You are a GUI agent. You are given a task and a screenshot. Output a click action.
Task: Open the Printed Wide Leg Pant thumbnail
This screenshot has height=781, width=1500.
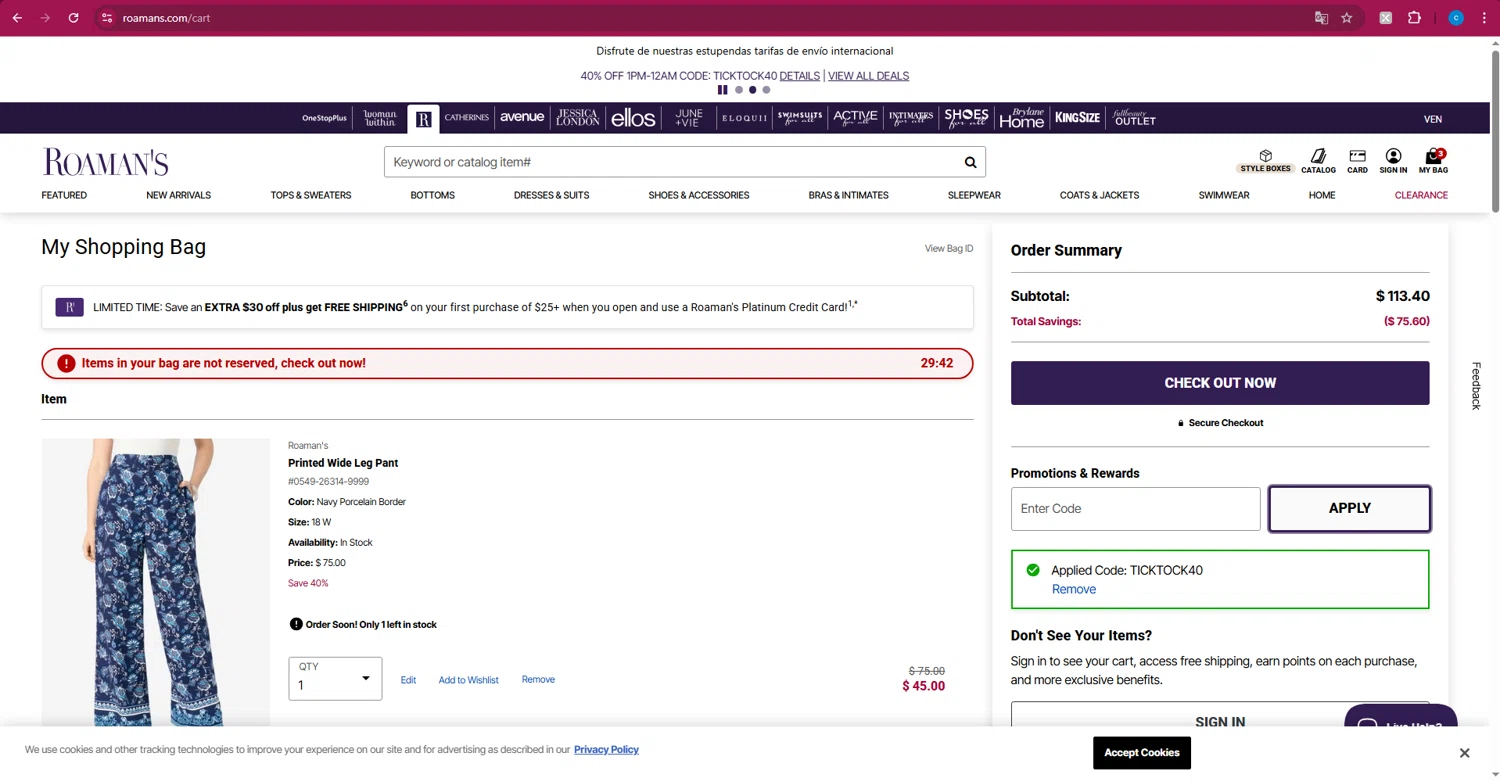tap(155, 582)
